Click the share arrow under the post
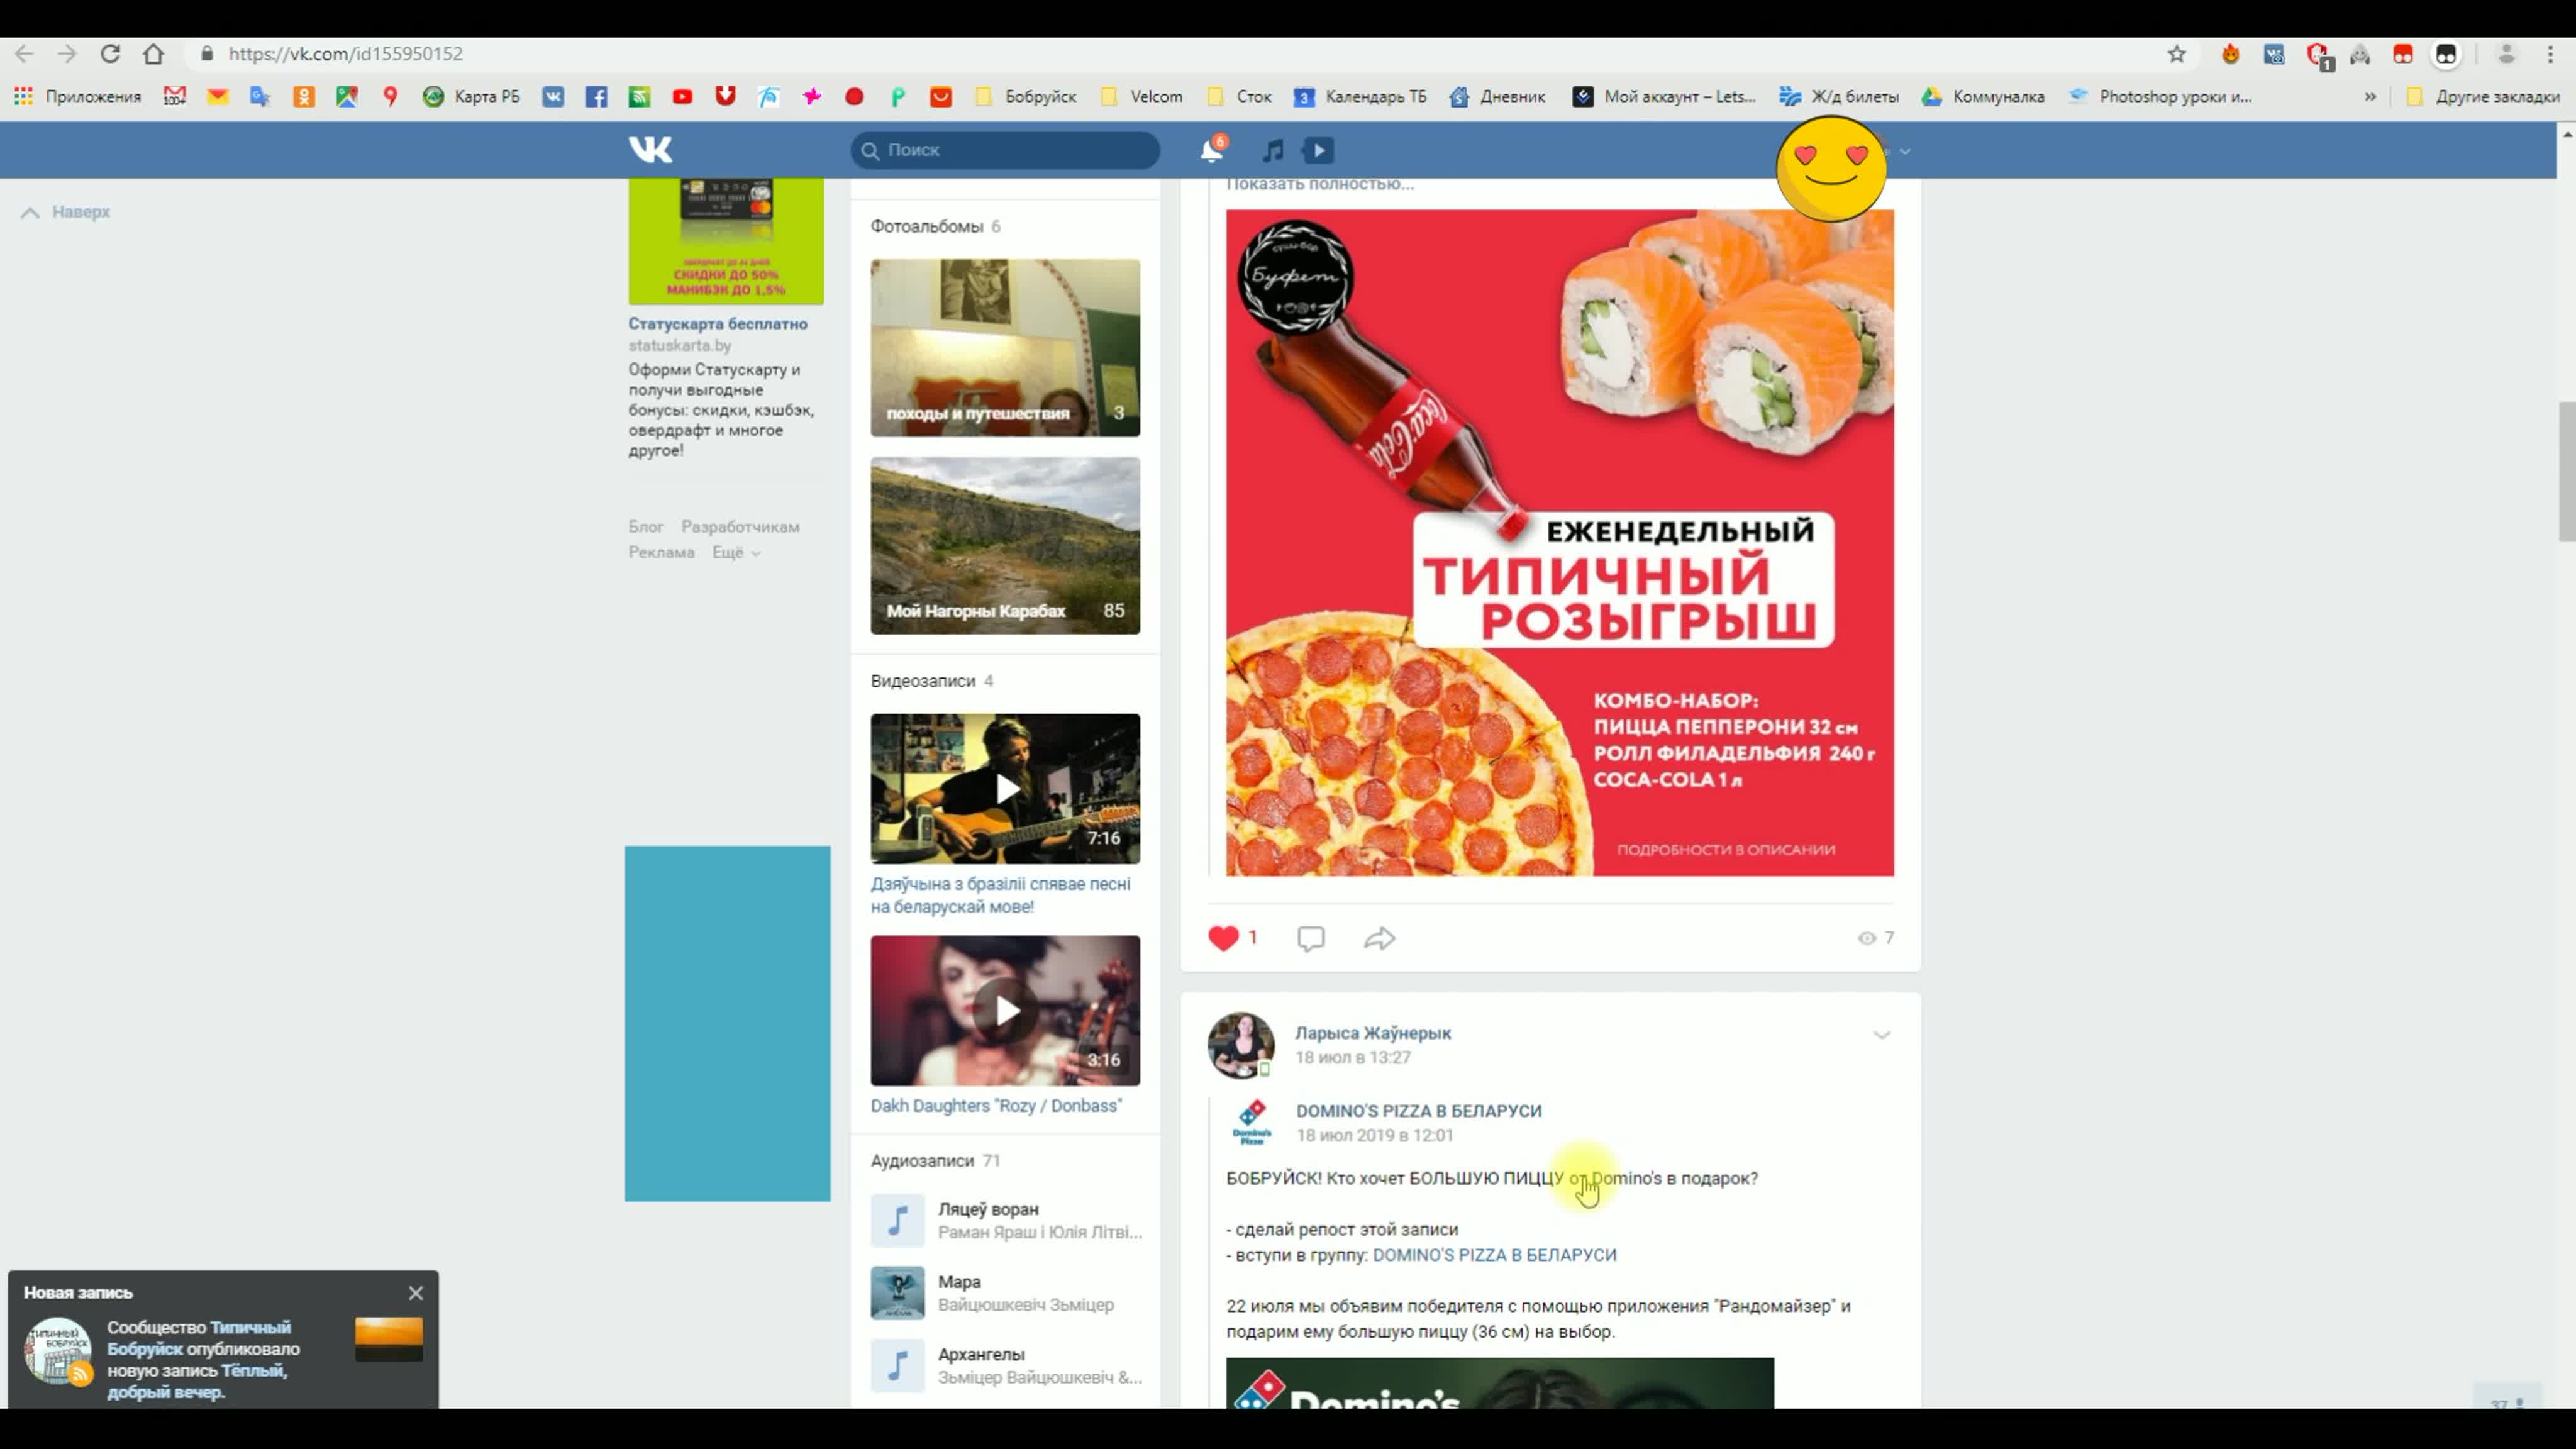Image resolution: width=2576 pixels, height=1449 pixels. pos(1379,938)
